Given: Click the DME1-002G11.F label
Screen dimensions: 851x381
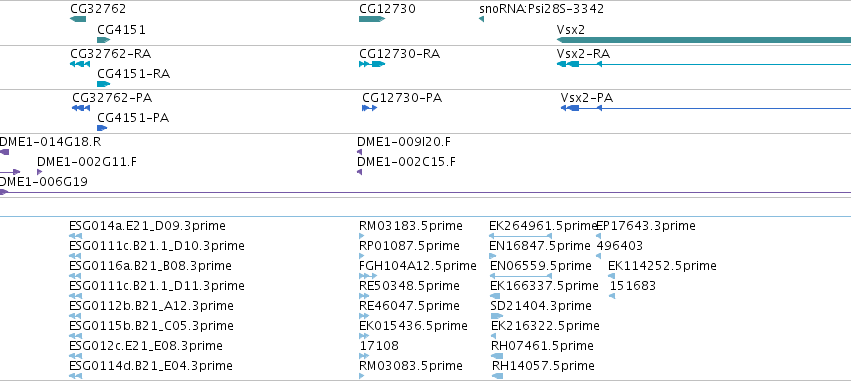Looking at the screenshot, I should pyautogui.click(x=87, y=162).
